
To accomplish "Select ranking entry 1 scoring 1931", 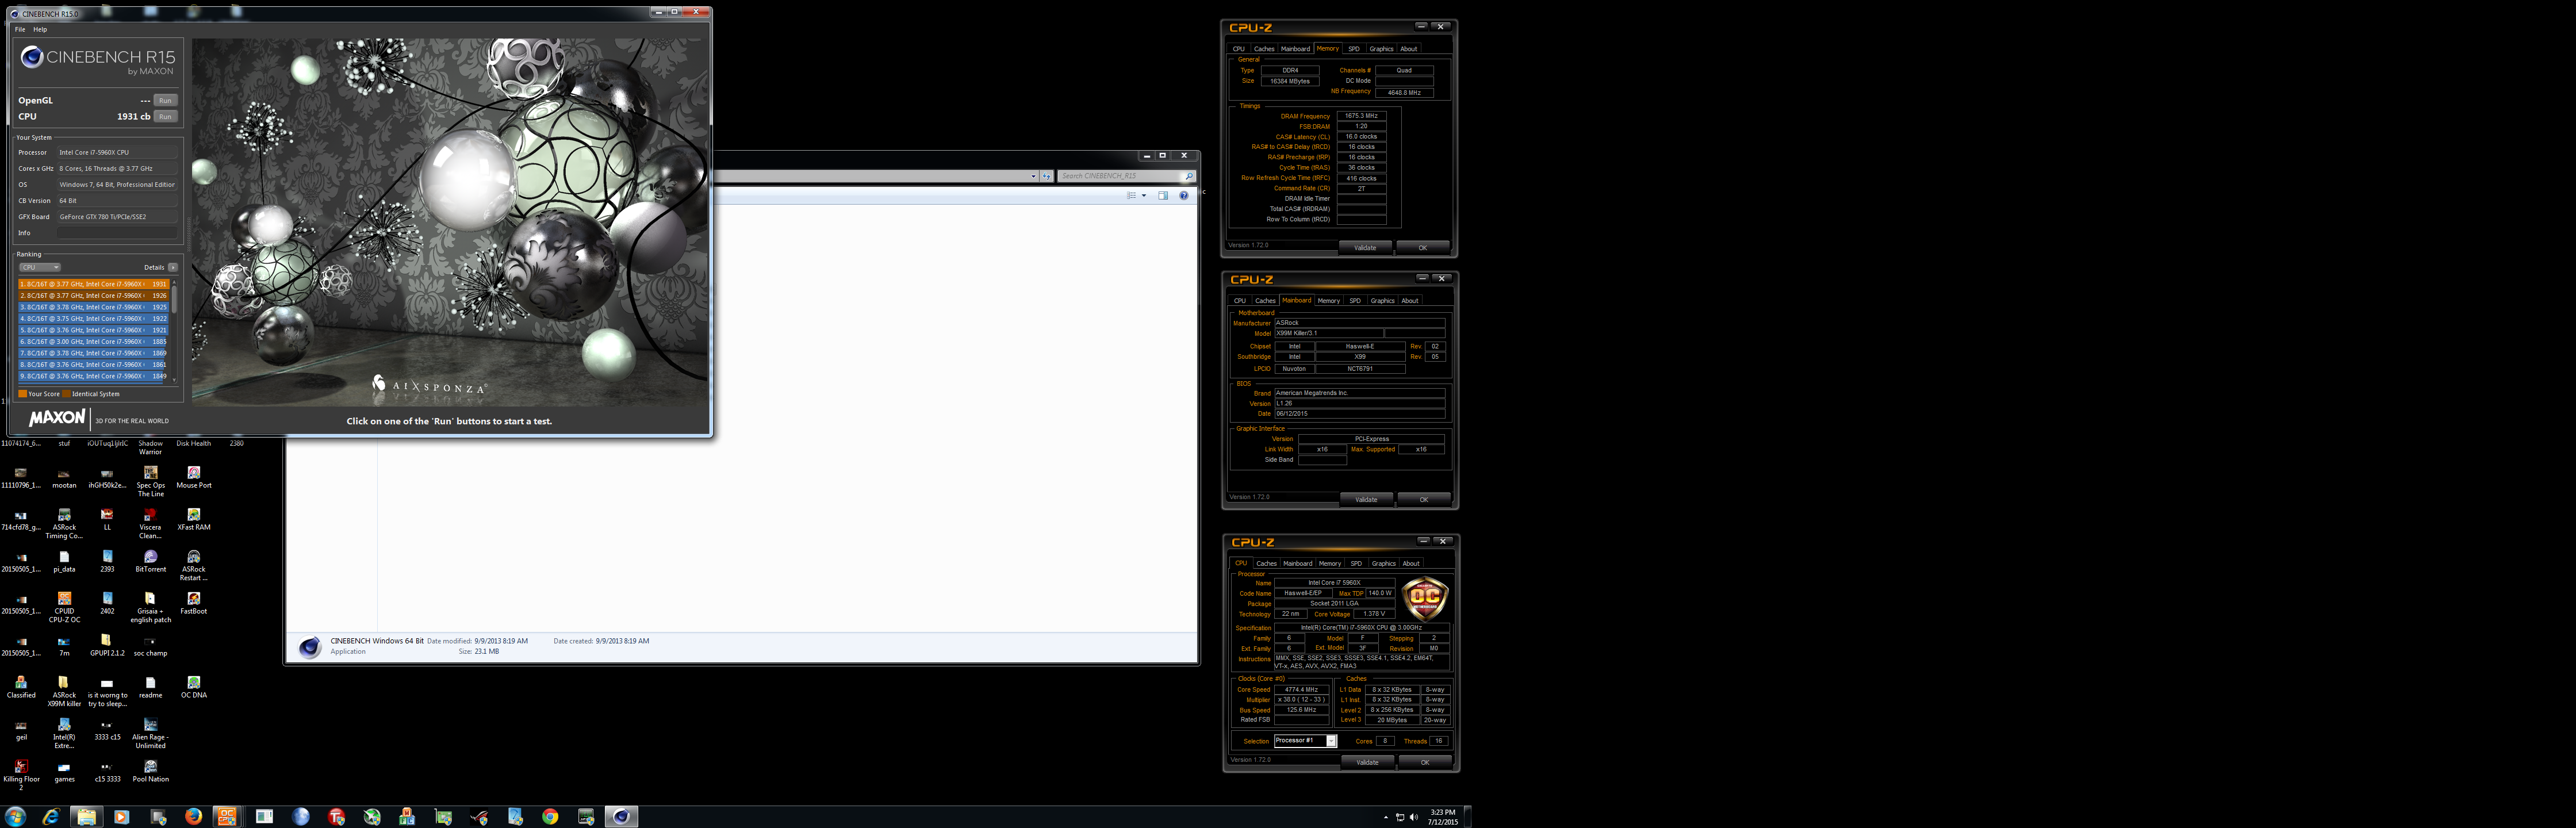I will 94,284.
